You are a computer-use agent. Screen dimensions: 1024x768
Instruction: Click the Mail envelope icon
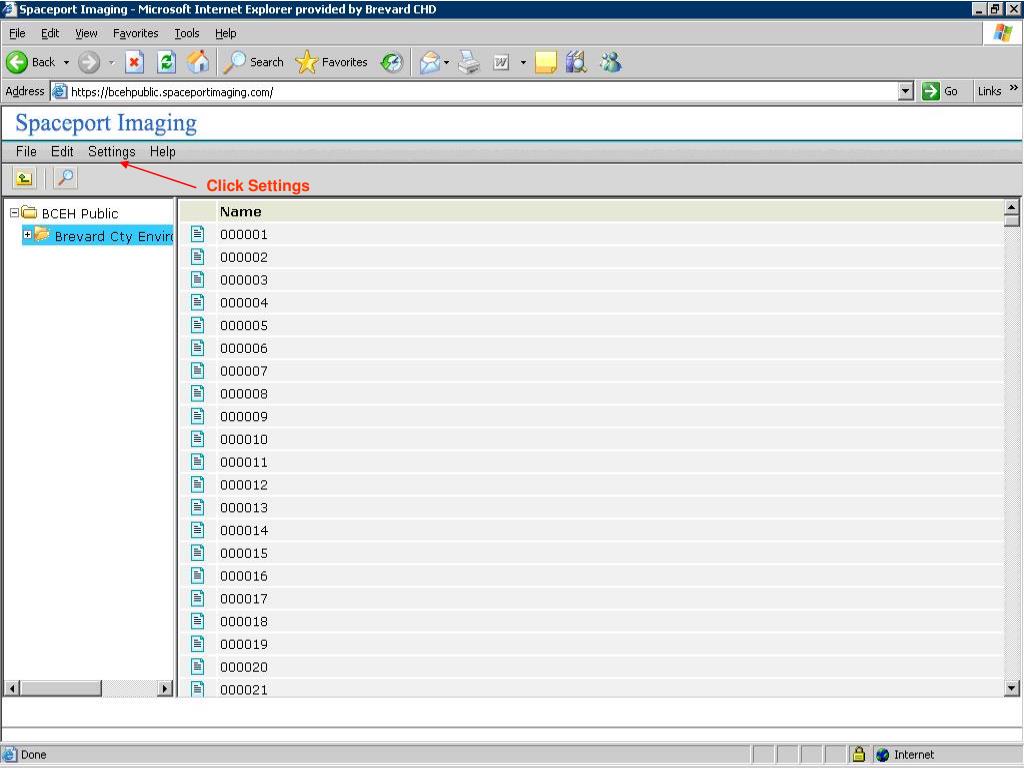pos(429,63)
